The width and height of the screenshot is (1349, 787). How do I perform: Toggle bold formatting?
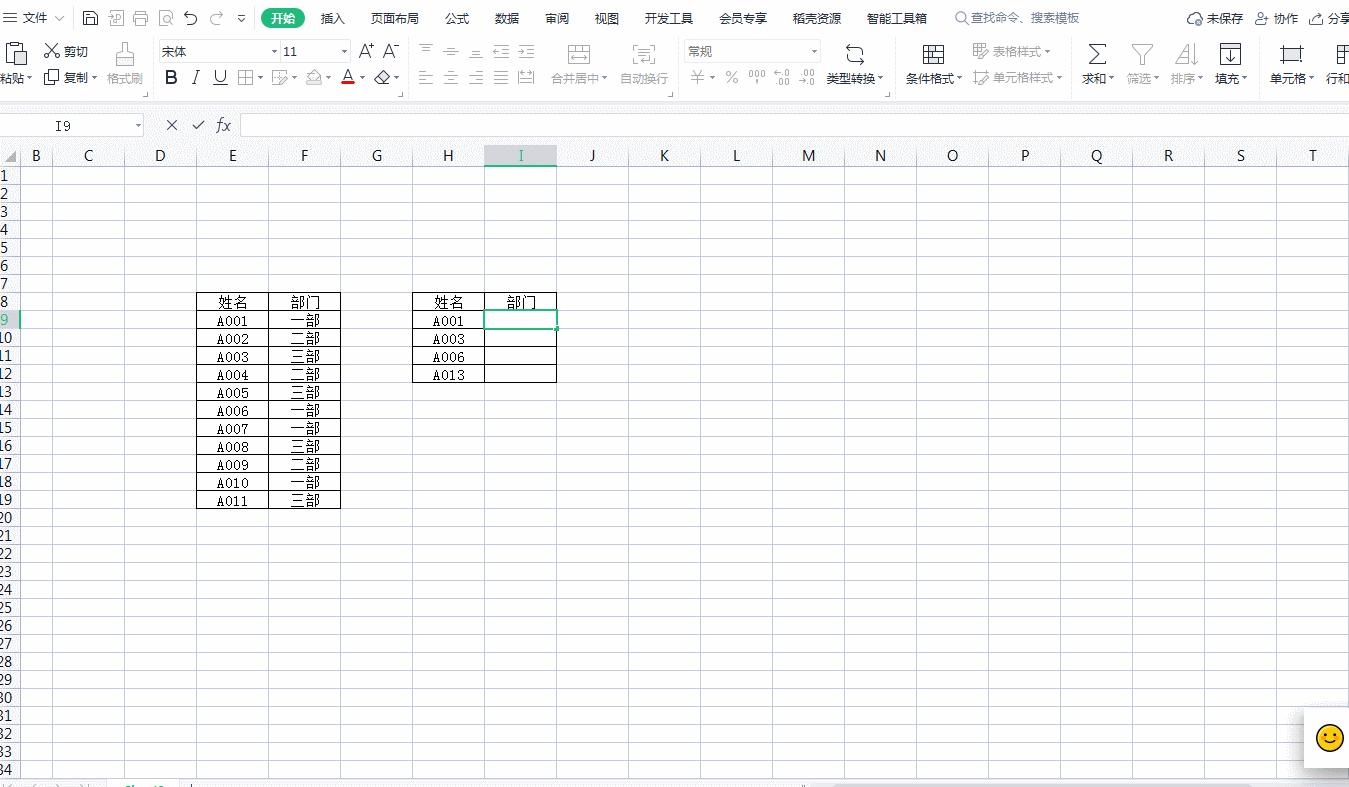(170, 77)
